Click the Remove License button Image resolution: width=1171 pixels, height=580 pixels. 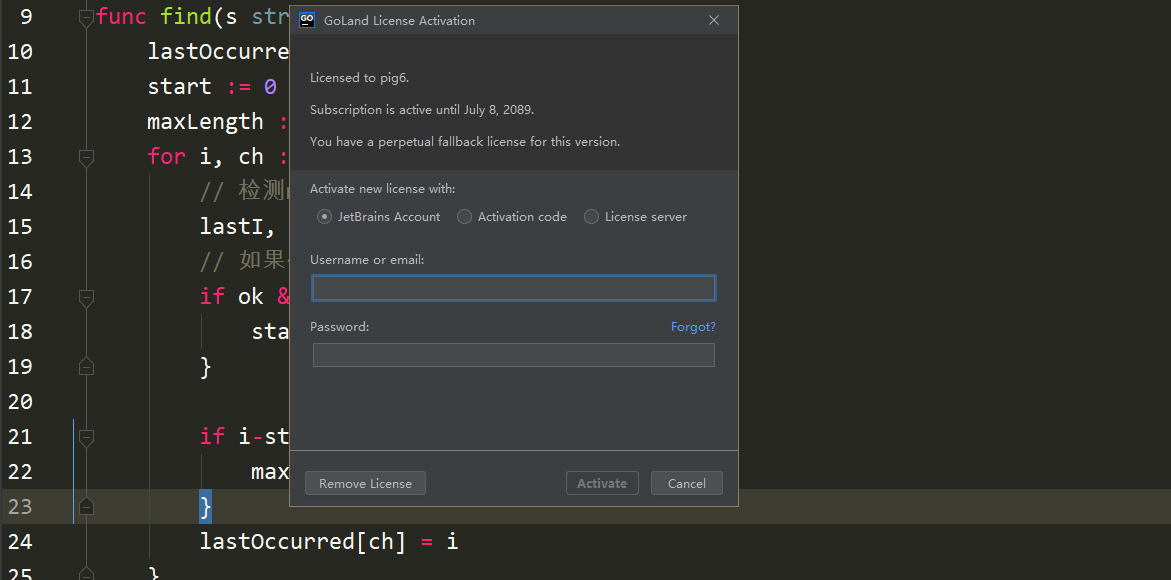point(365,483)
